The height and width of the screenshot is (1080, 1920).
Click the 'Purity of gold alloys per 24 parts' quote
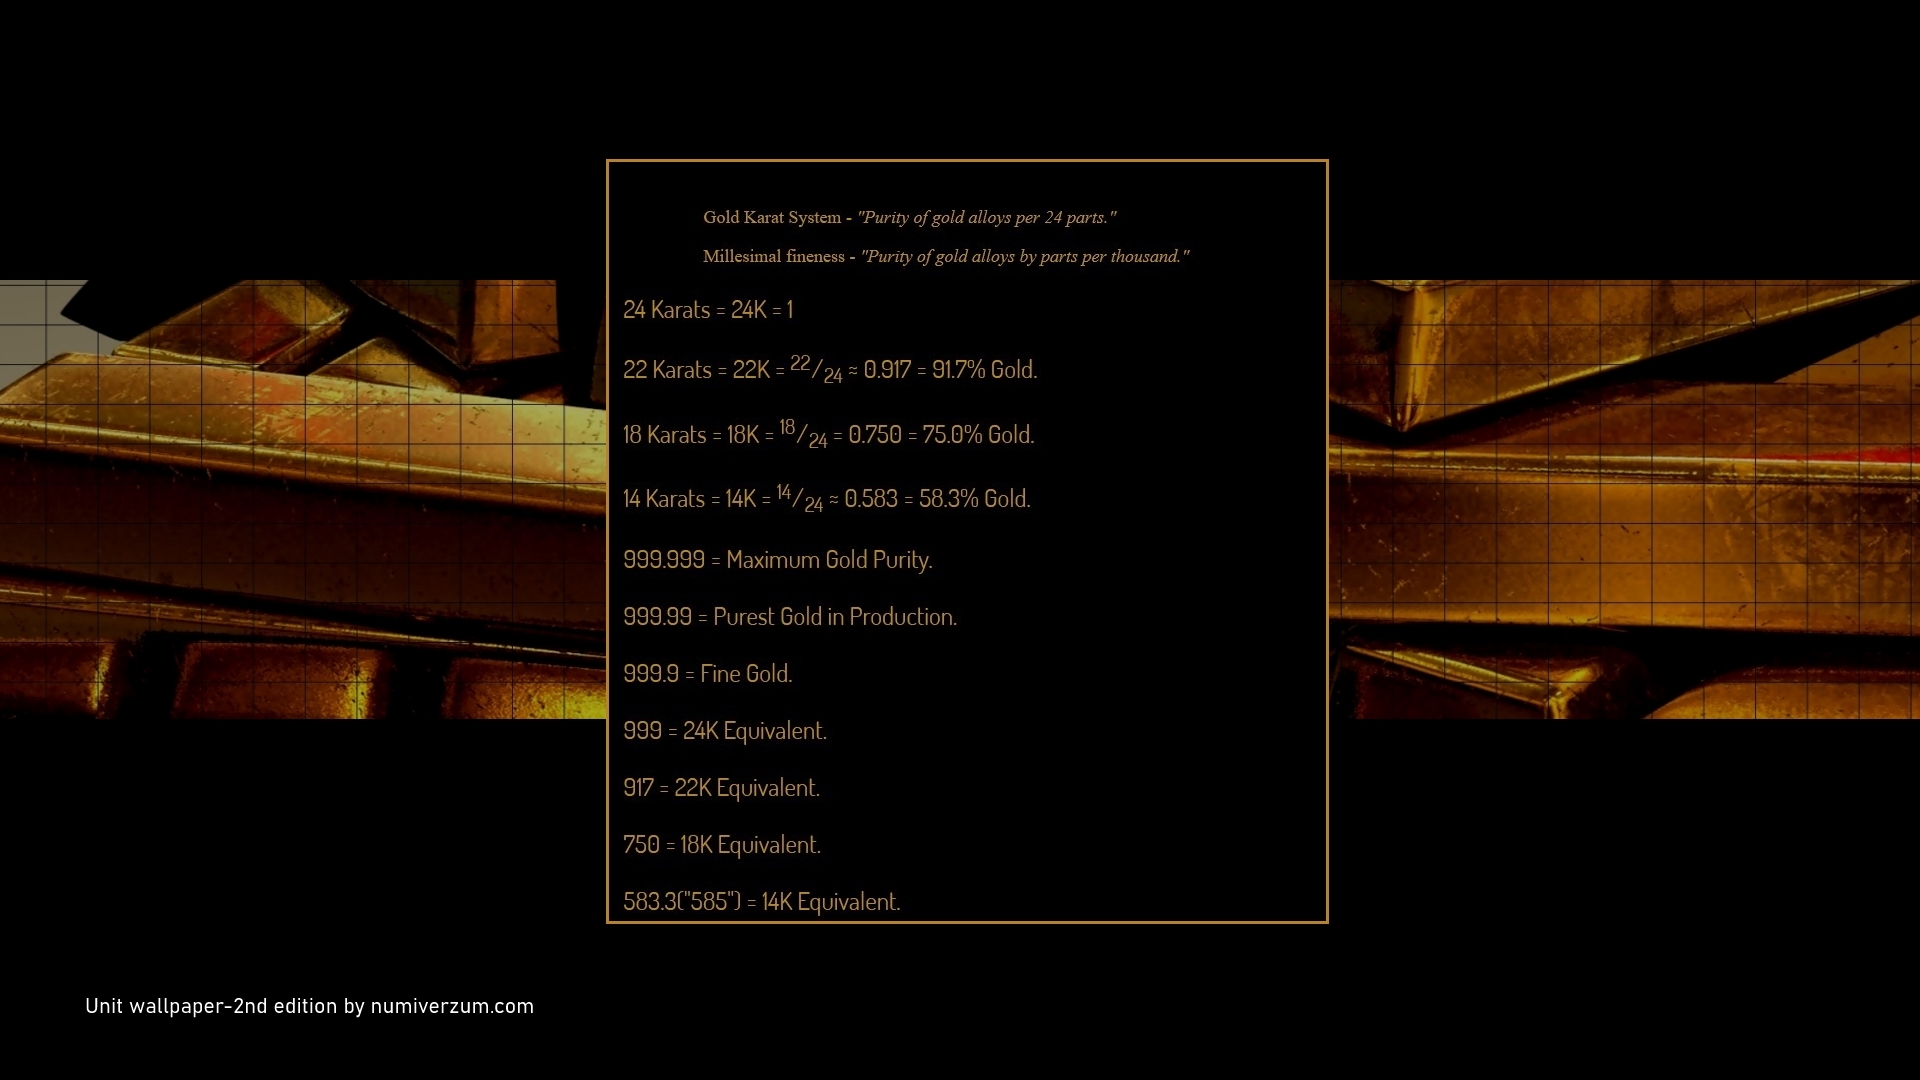coord(986,217)
